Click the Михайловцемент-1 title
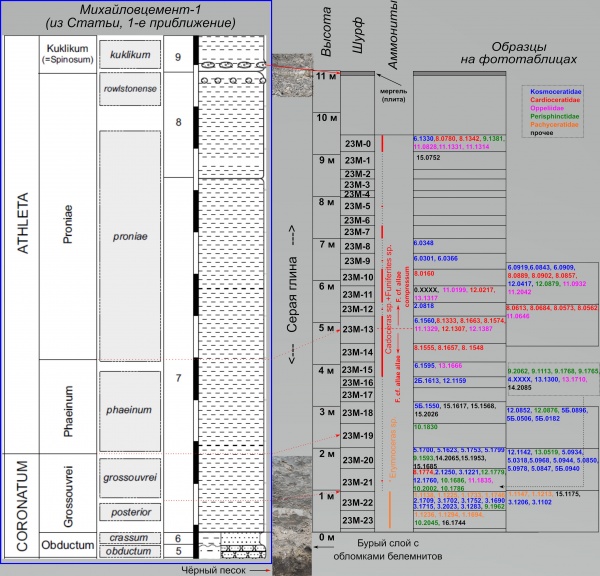Viewport: 600px width, 576px height. [x=135, y=11]
